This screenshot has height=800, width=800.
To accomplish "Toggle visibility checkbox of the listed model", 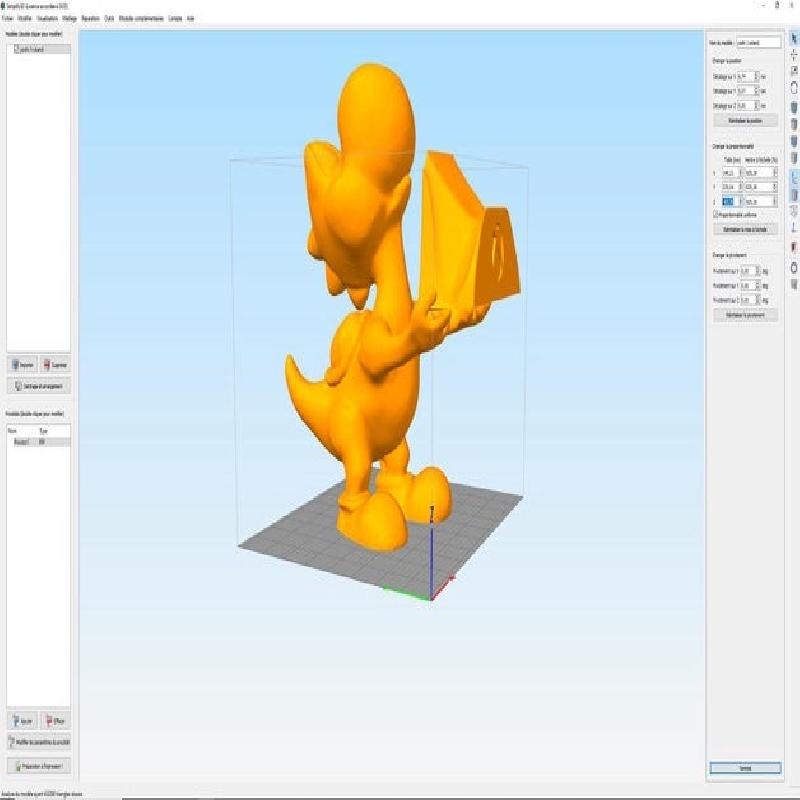I will 17,49.
